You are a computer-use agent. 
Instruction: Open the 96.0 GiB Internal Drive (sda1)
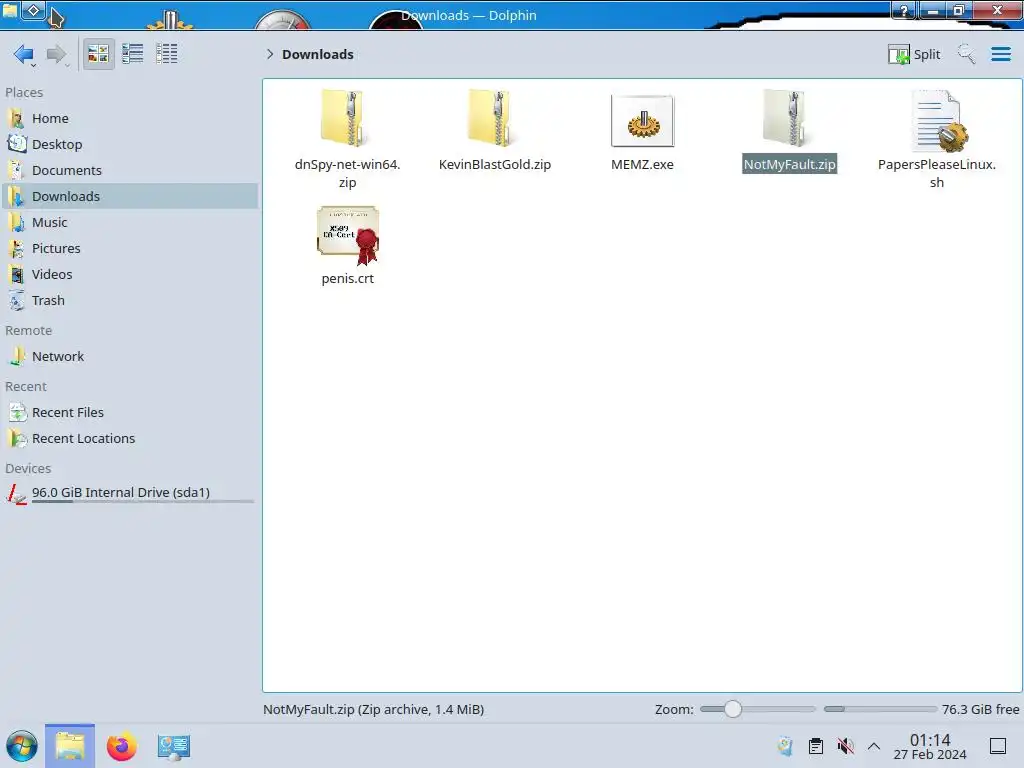(129, 493)
